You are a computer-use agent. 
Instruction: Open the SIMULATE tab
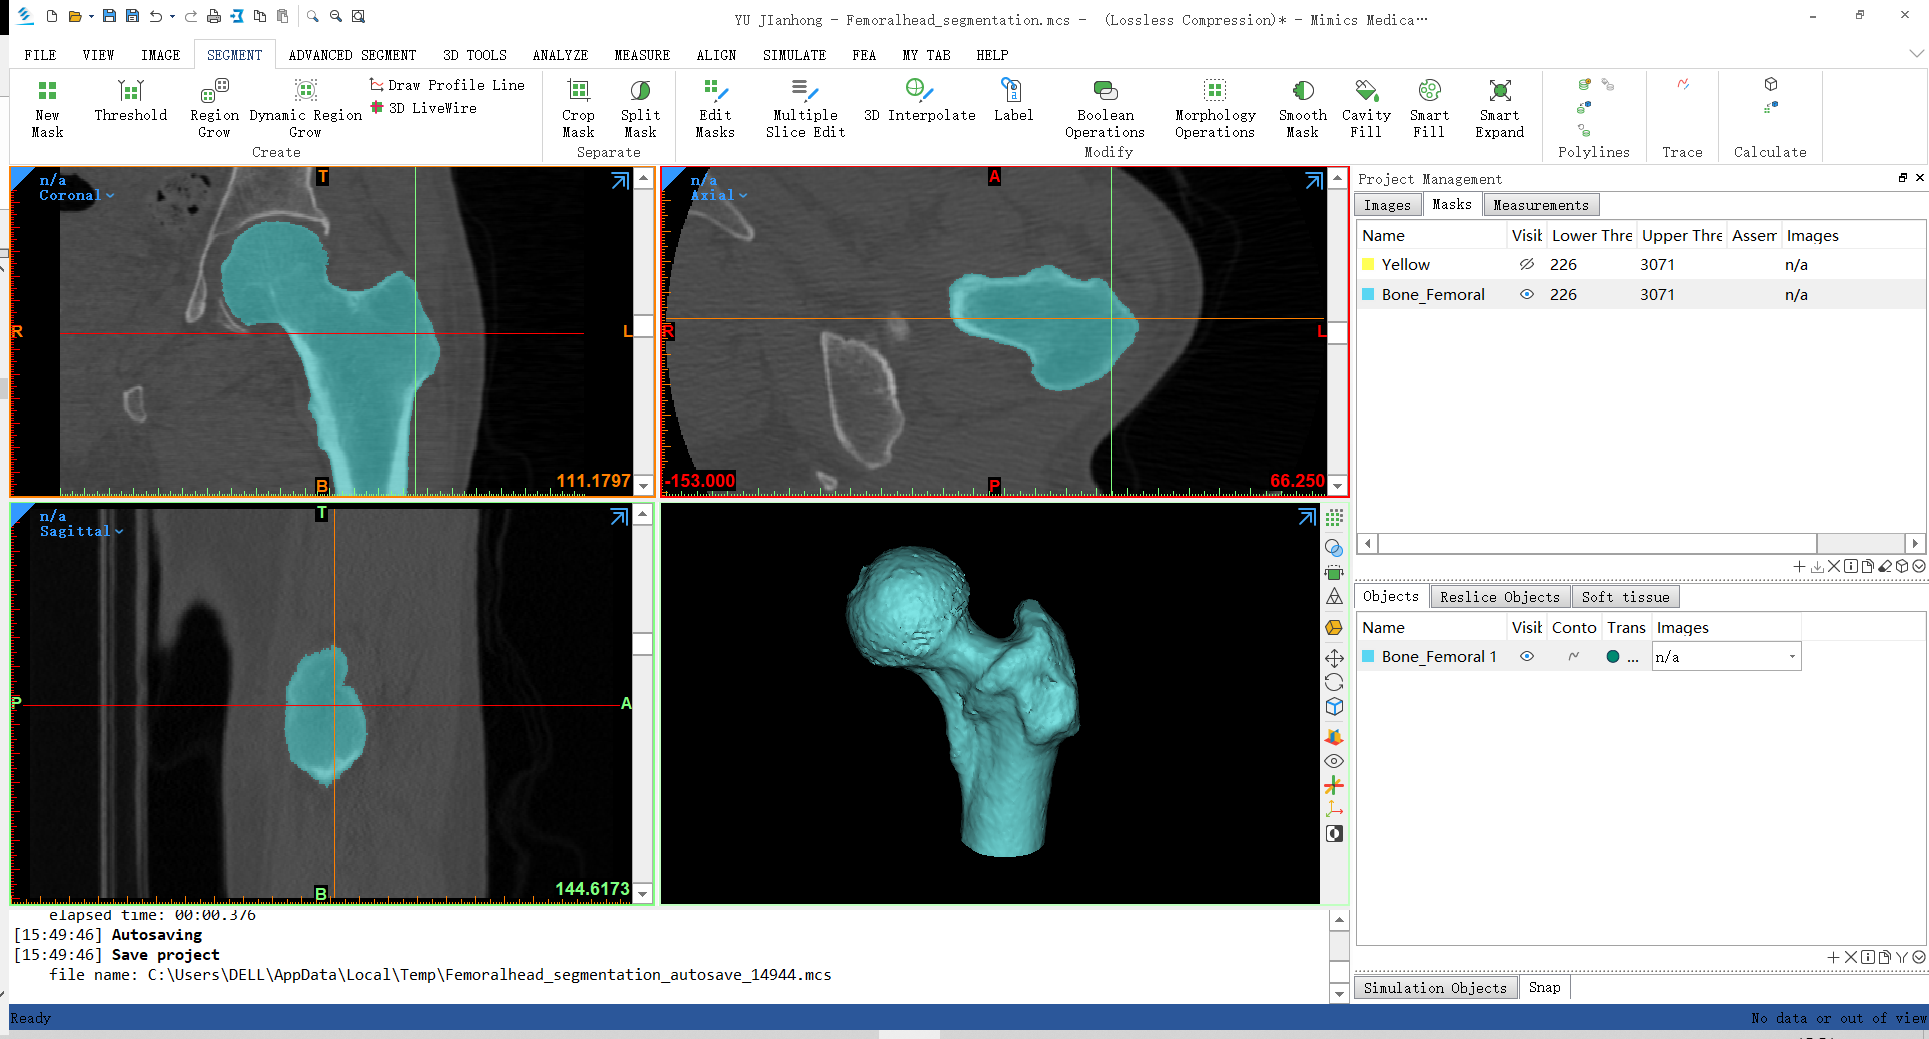(794, 55)
